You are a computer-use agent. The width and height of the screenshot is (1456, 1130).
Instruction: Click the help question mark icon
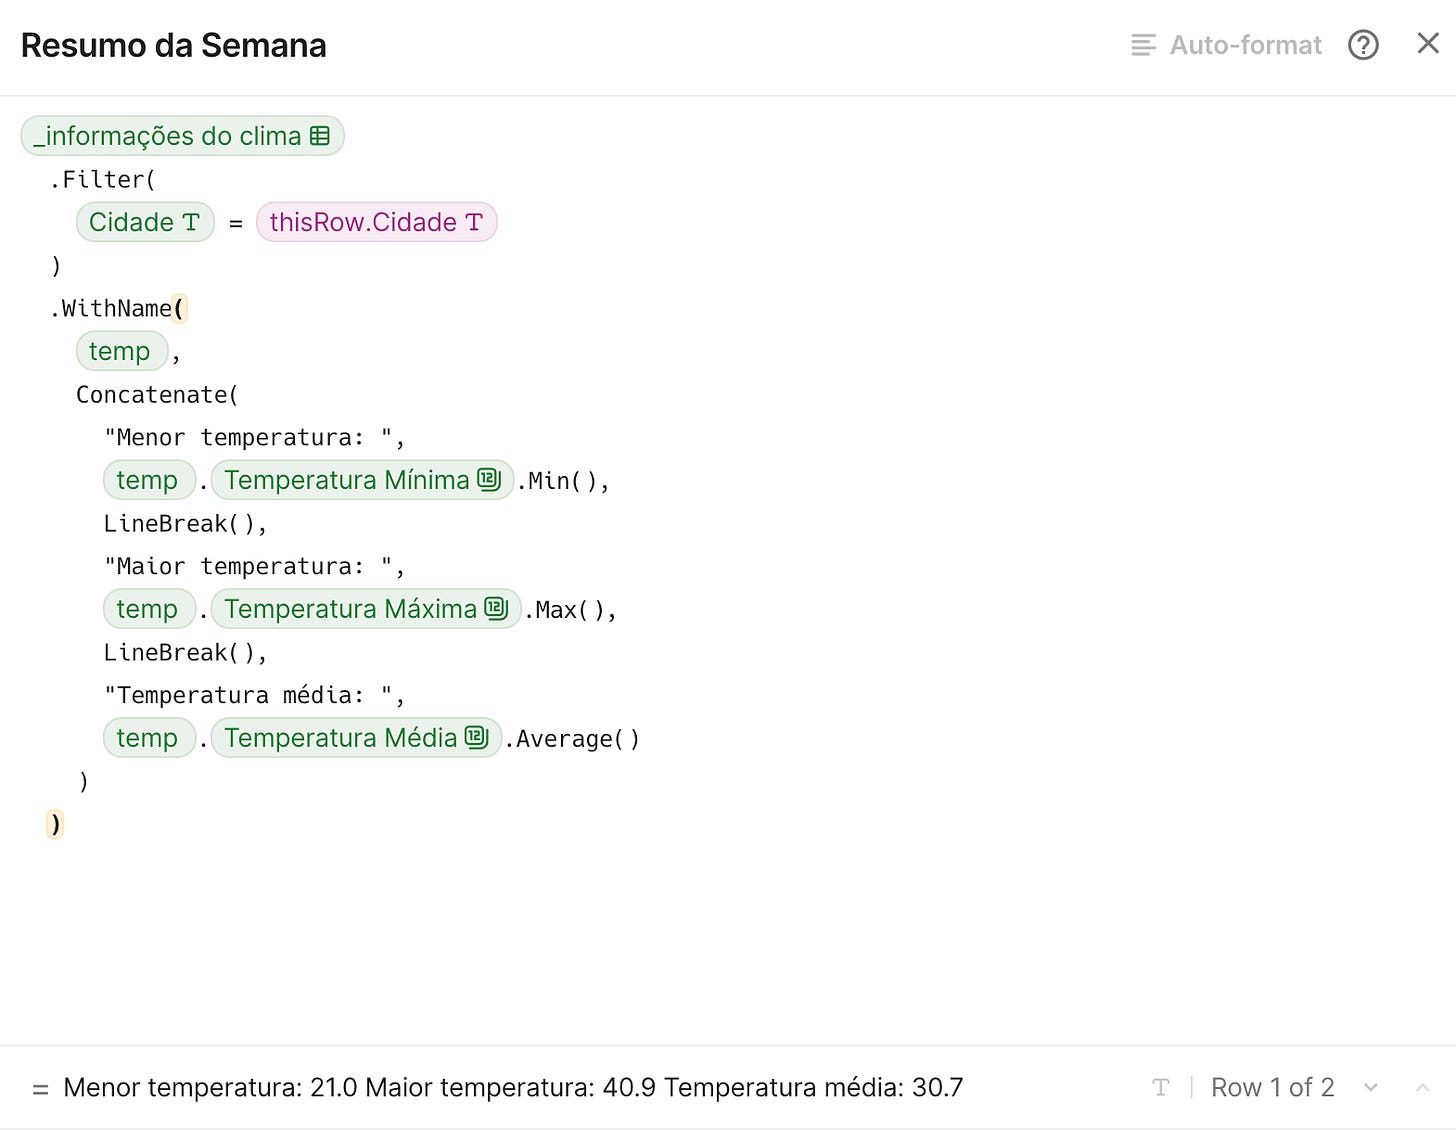[x=1363, y=45]
